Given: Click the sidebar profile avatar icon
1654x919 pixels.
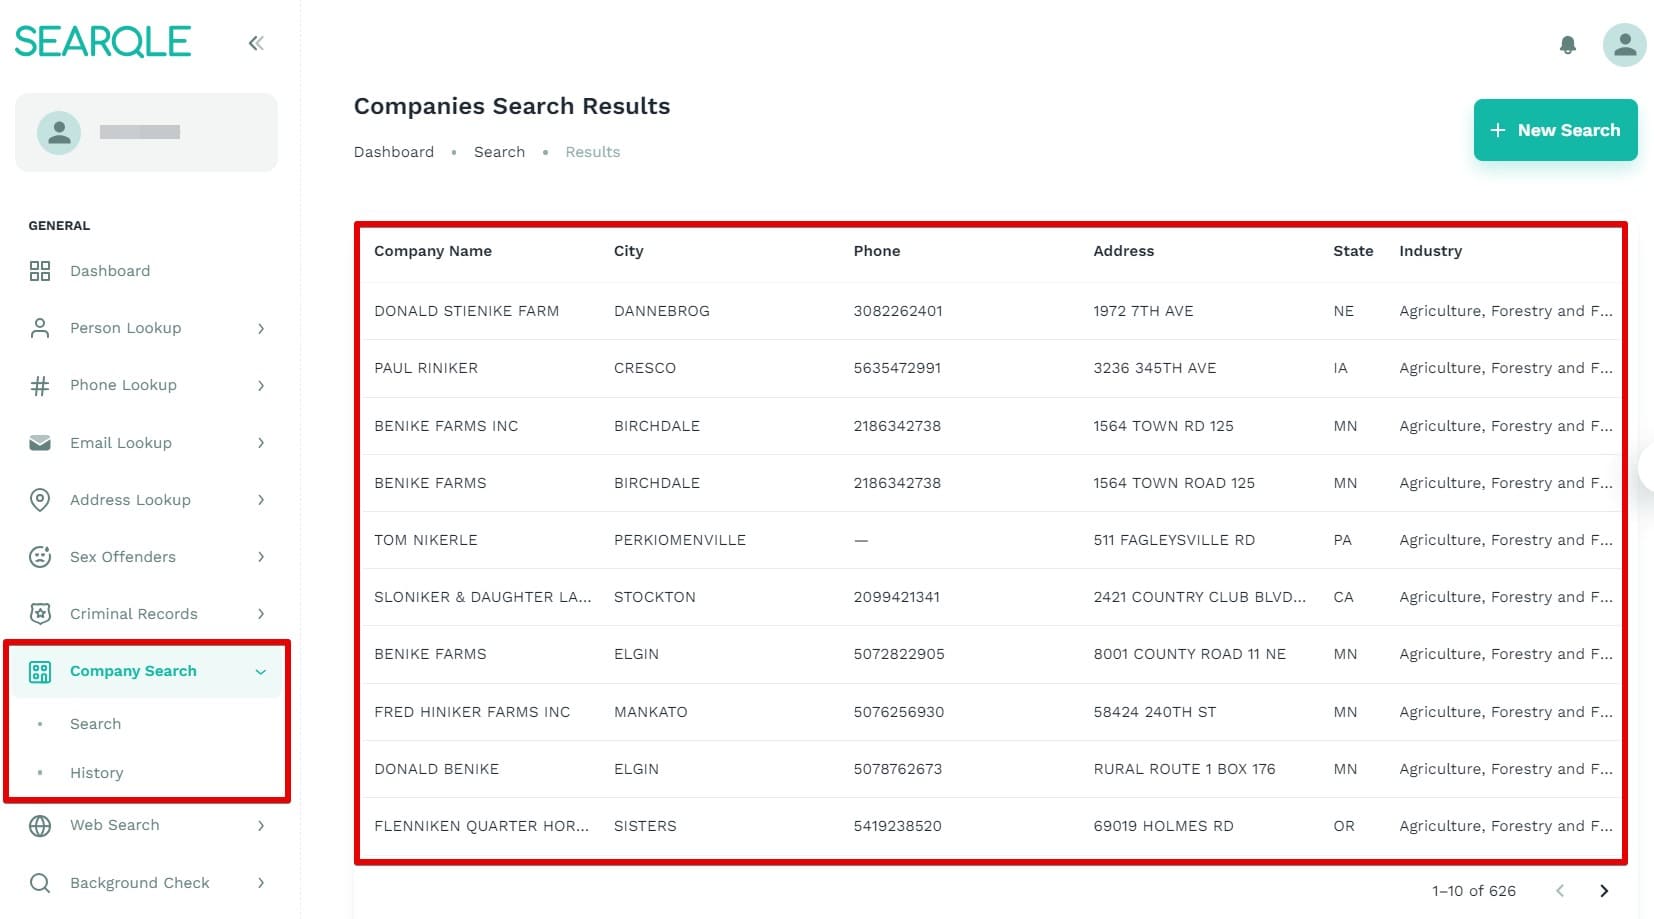Looking at the screenshot, I should coord(59,132).
